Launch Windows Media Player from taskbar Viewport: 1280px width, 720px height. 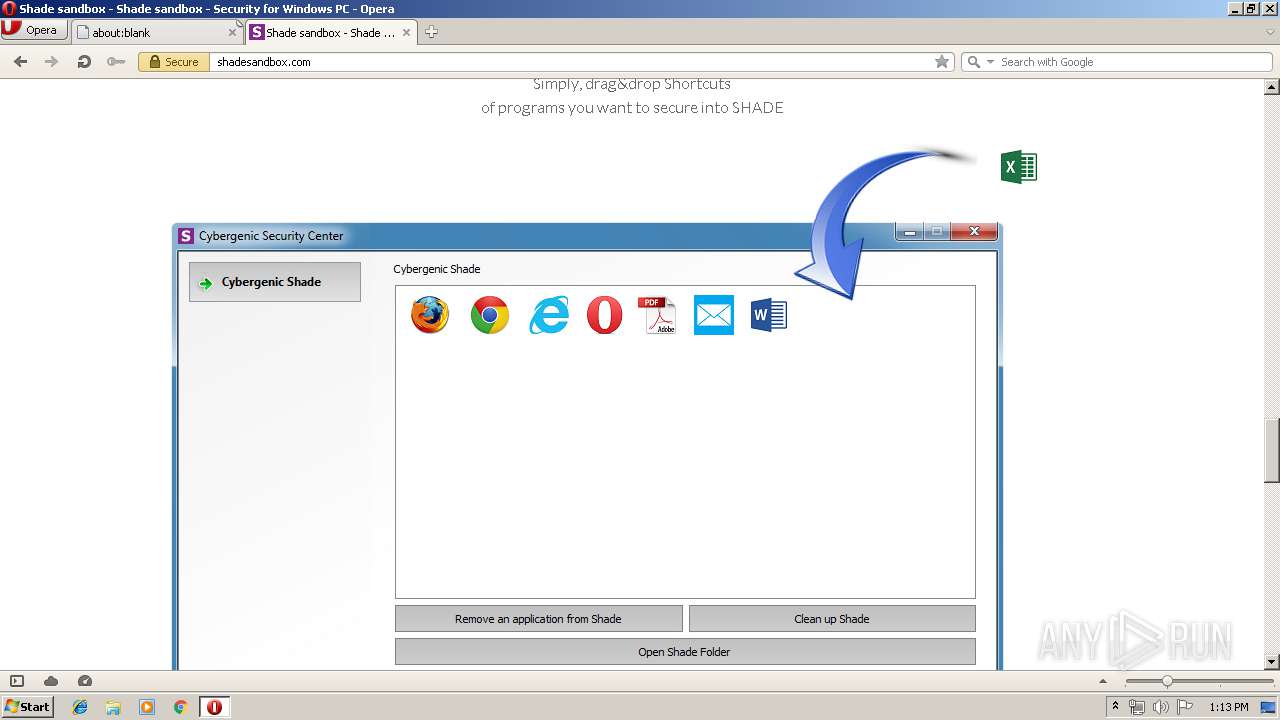tap(147, 707)
